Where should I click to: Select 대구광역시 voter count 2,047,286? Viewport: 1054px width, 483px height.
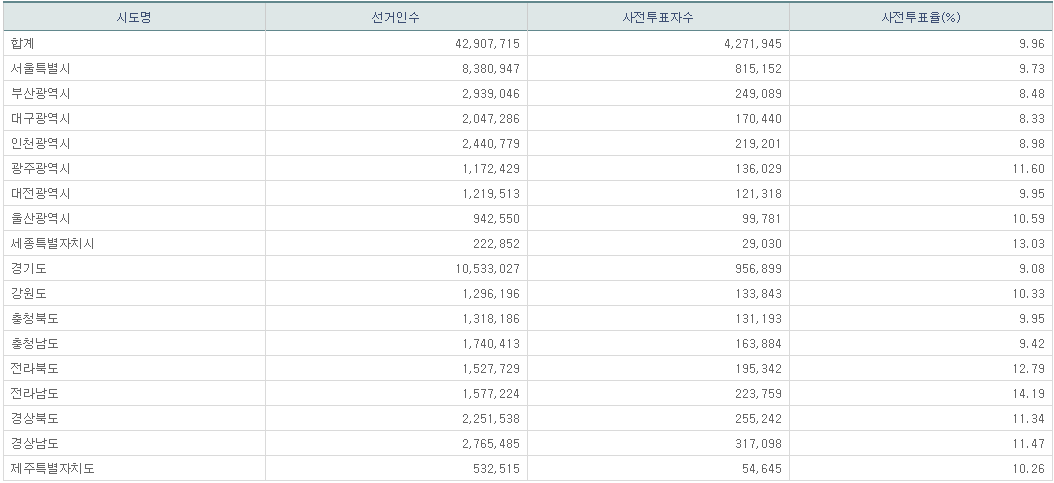pos(487,118)
